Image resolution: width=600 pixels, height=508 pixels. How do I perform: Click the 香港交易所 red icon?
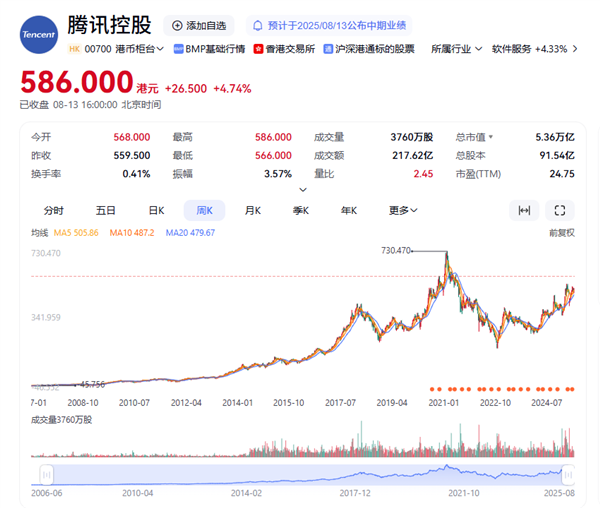pyautogui.click(x=255, y=48)
